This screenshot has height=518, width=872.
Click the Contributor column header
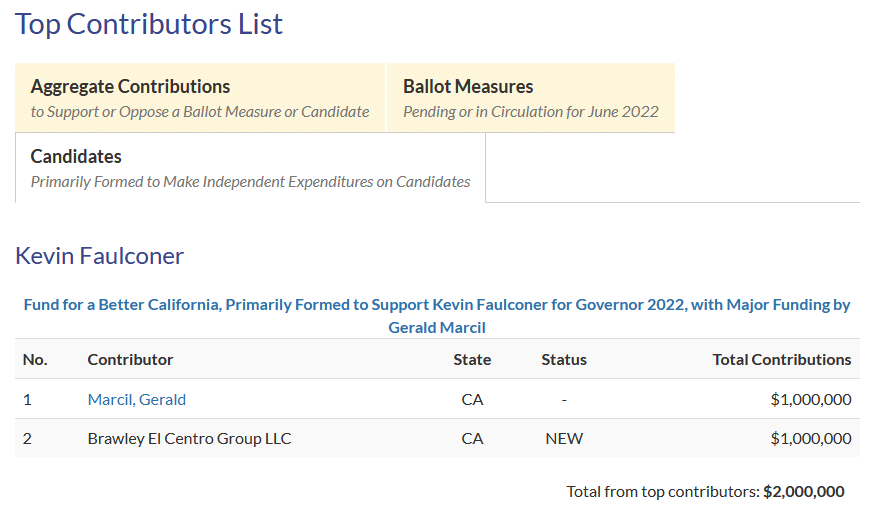point(130,359)
